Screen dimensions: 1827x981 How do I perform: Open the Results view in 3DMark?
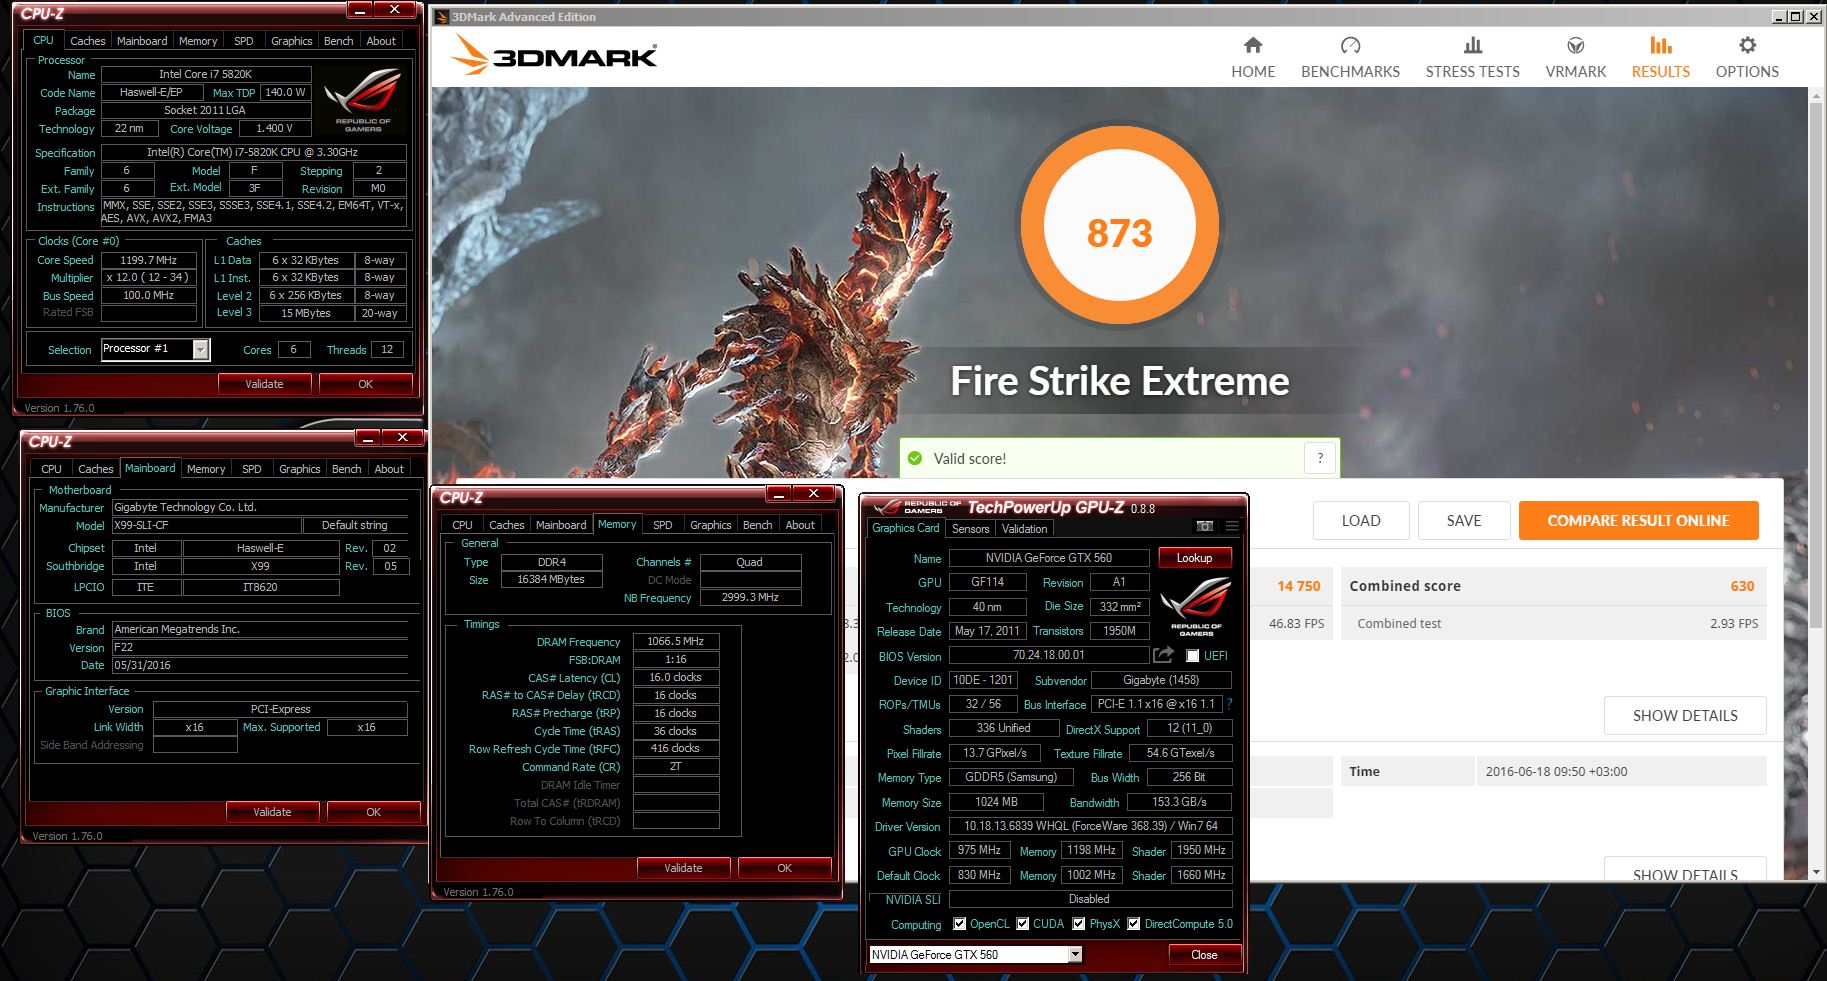[1660, 58]
